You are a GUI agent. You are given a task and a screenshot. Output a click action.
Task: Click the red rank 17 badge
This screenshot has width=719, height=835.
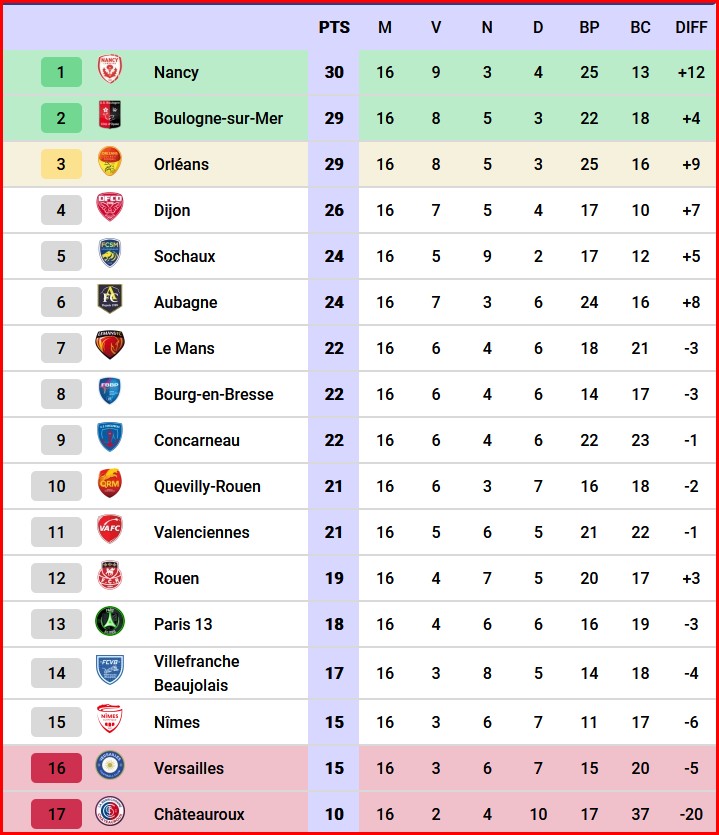[x=57, y=814]
